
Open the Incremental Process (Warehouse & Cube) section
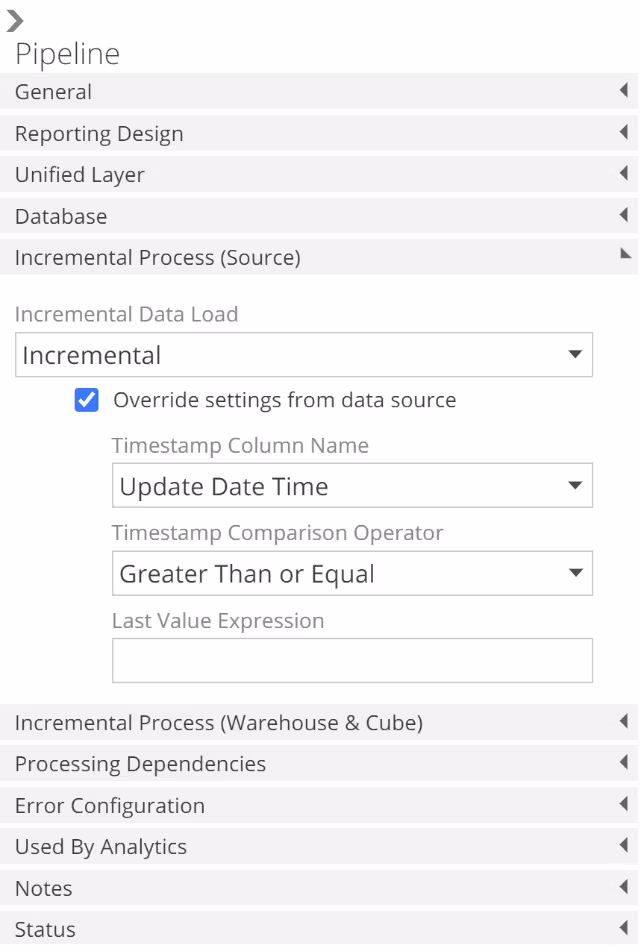pyautogui.click(x=218, y=722)
